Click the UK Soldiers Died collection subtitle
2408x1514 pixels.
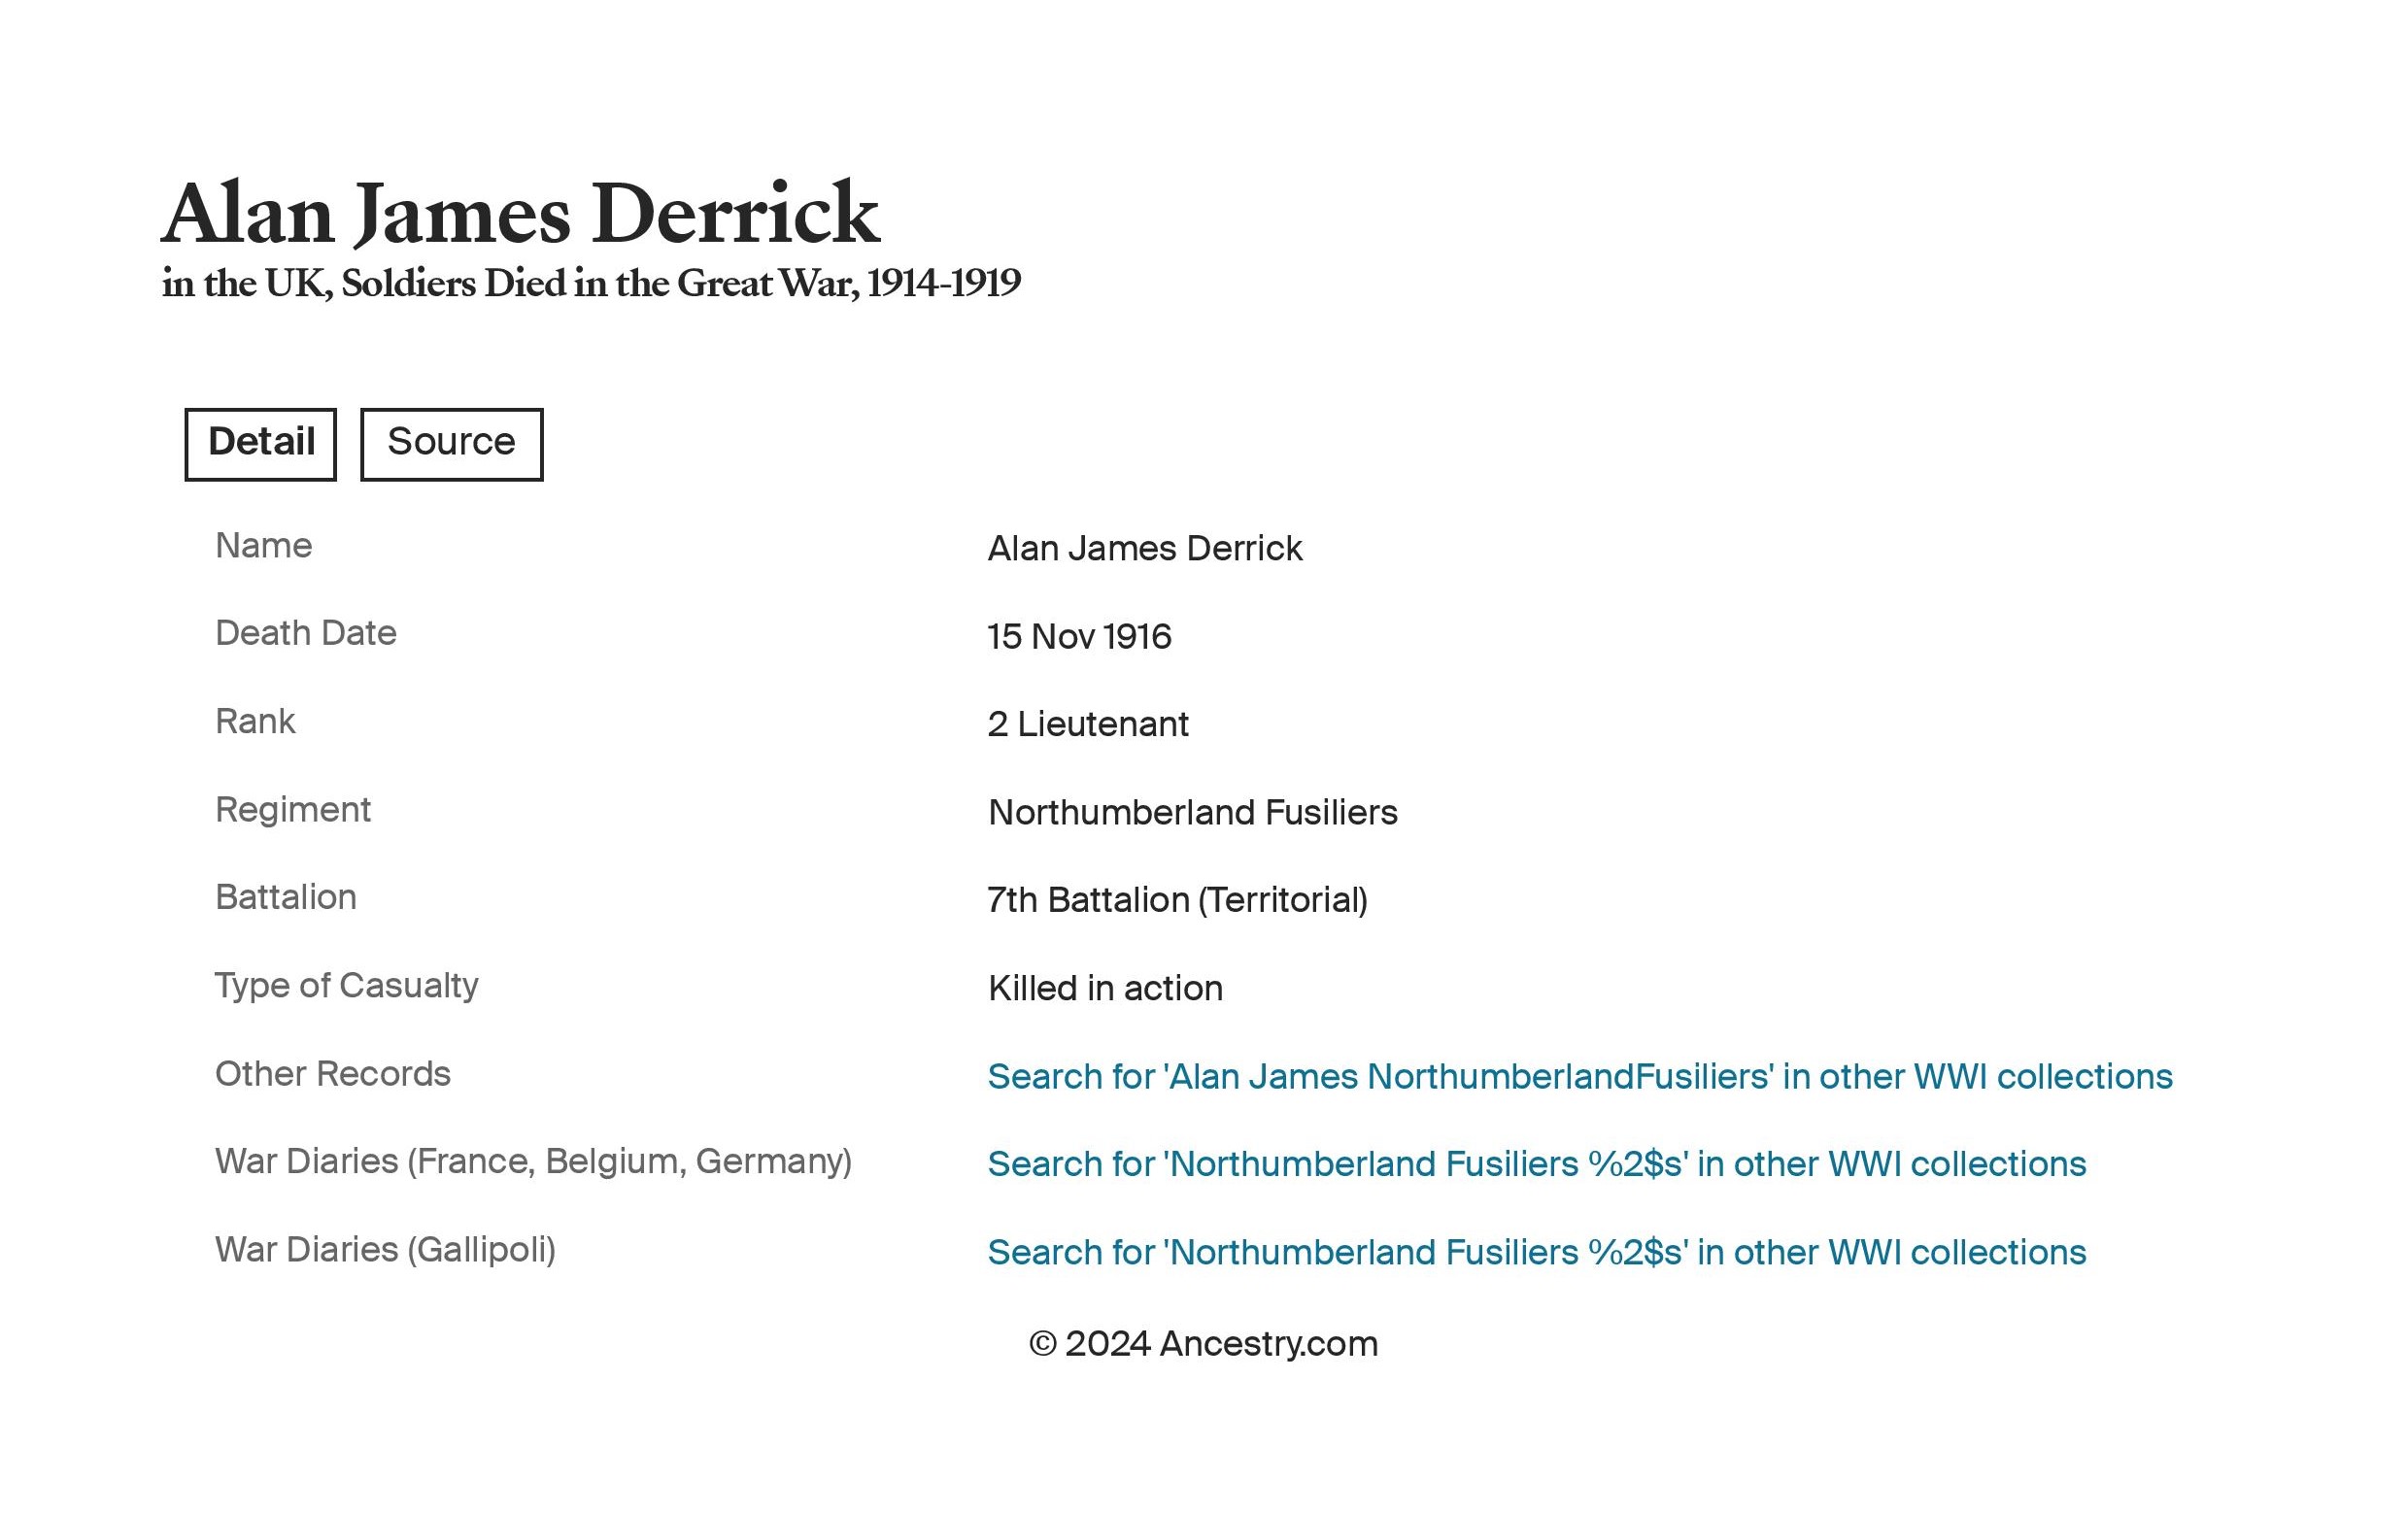click(x=591, y=284)
